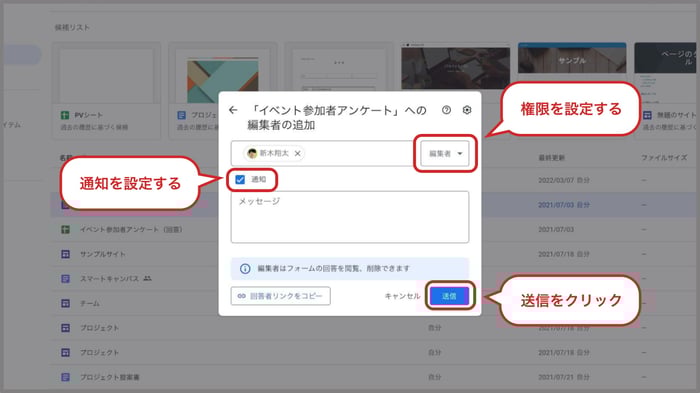Click the 2022/03/07 自分 date cell

[564, 180]
